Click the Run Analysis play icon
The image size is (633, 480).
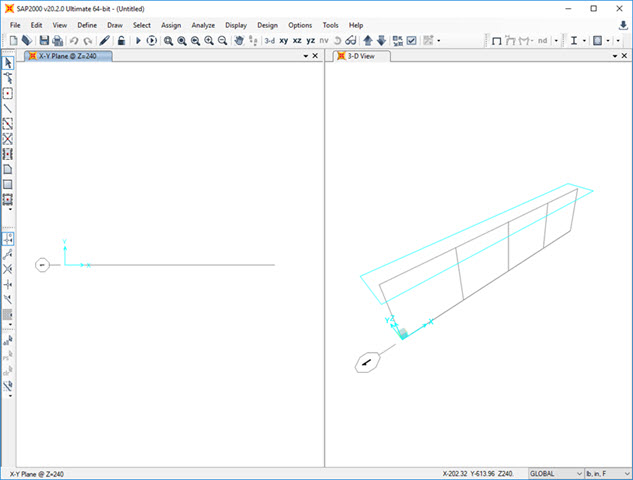pyautogui.click(x=138, y=41)
